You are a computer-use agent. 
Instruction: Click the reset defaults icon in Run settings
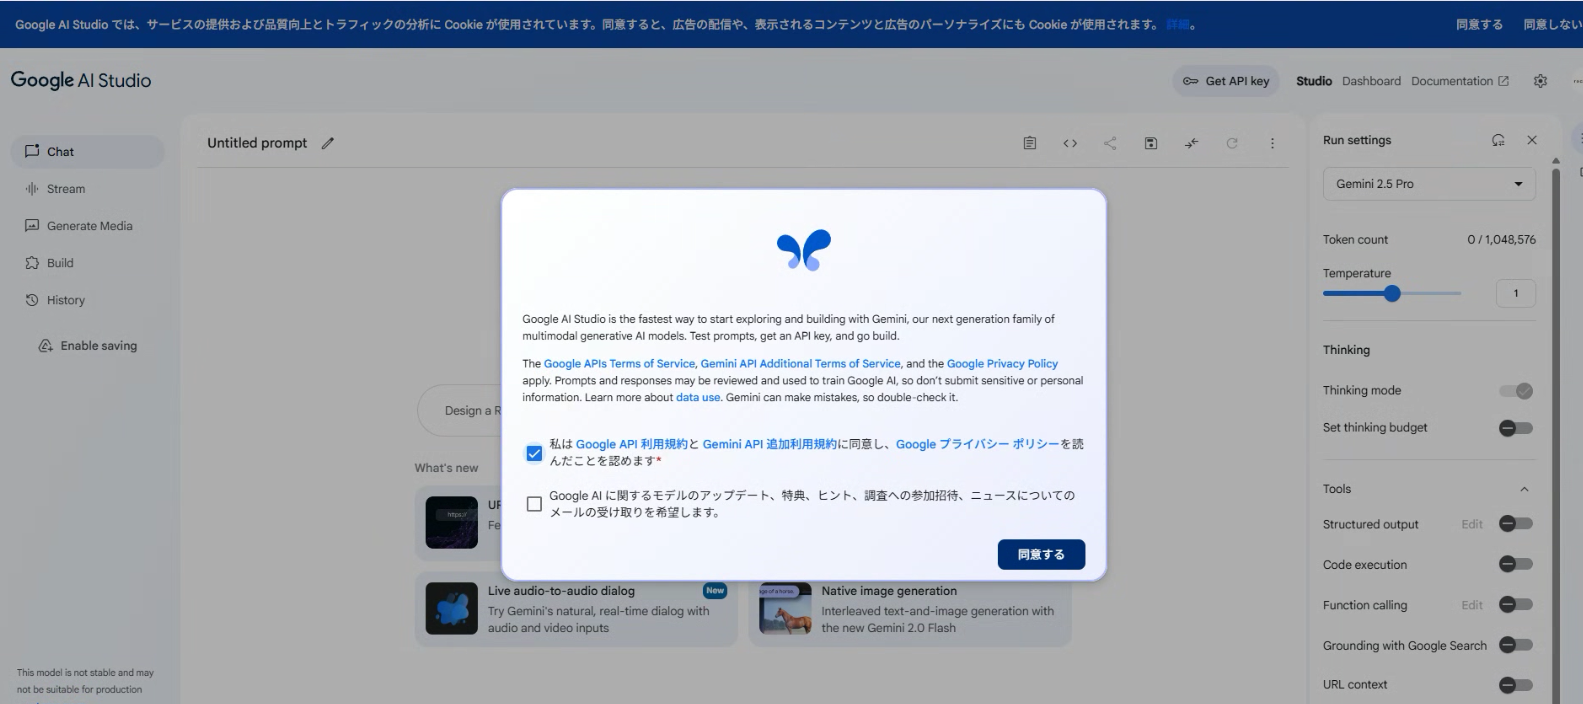tap(1498, 140)
